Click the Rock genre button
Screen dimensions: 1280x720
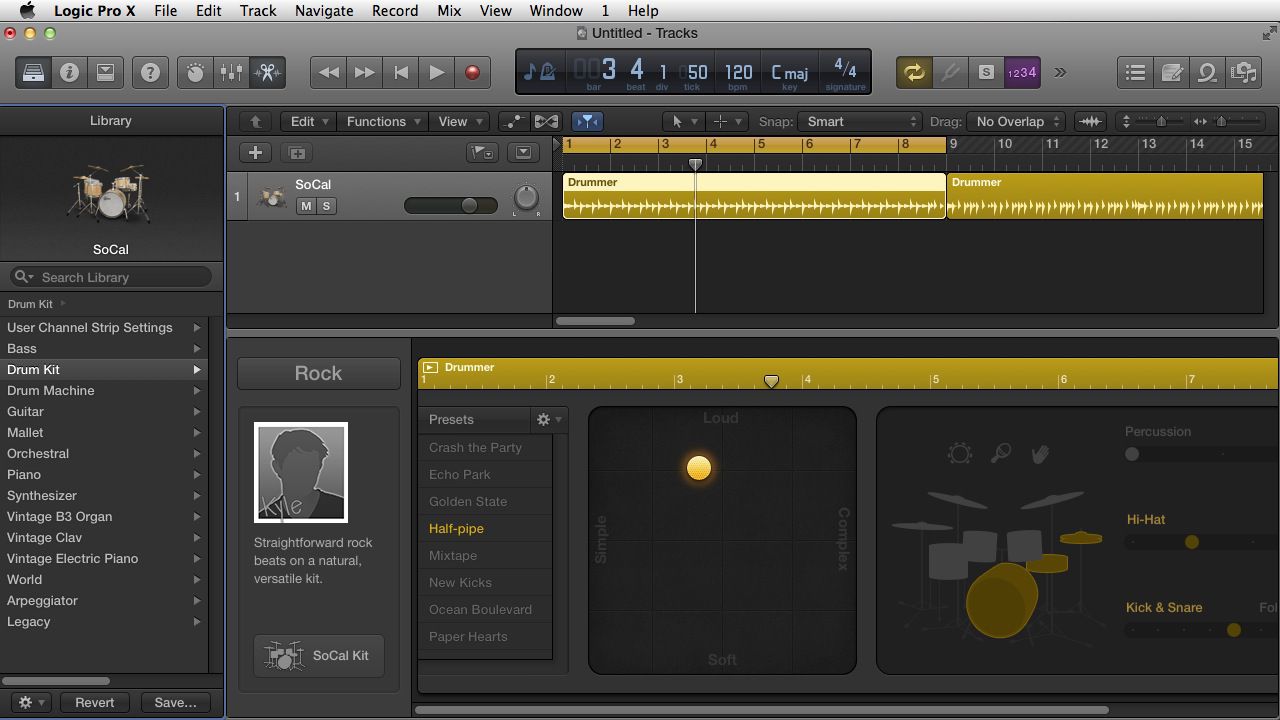pos(318,373)
